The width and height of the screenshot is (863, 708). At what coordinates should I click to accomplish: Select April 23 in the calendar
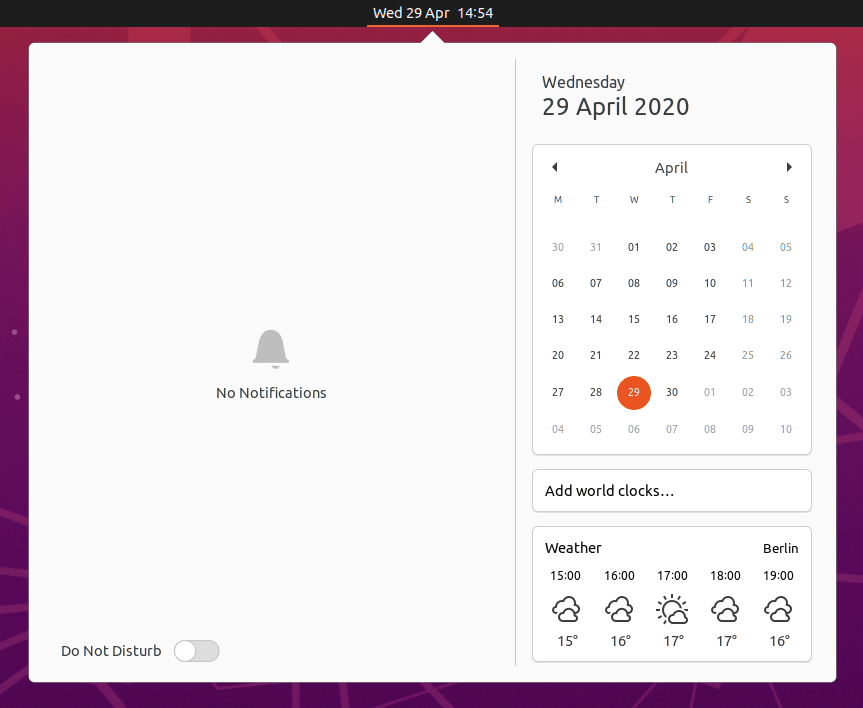672,355
